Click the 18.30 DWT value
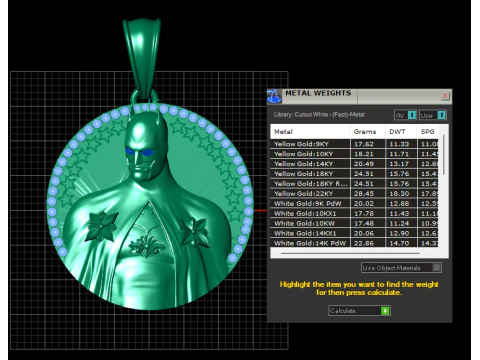Viewport: 480px width, 360px height. pyautogui.click(x=399, y=194)
